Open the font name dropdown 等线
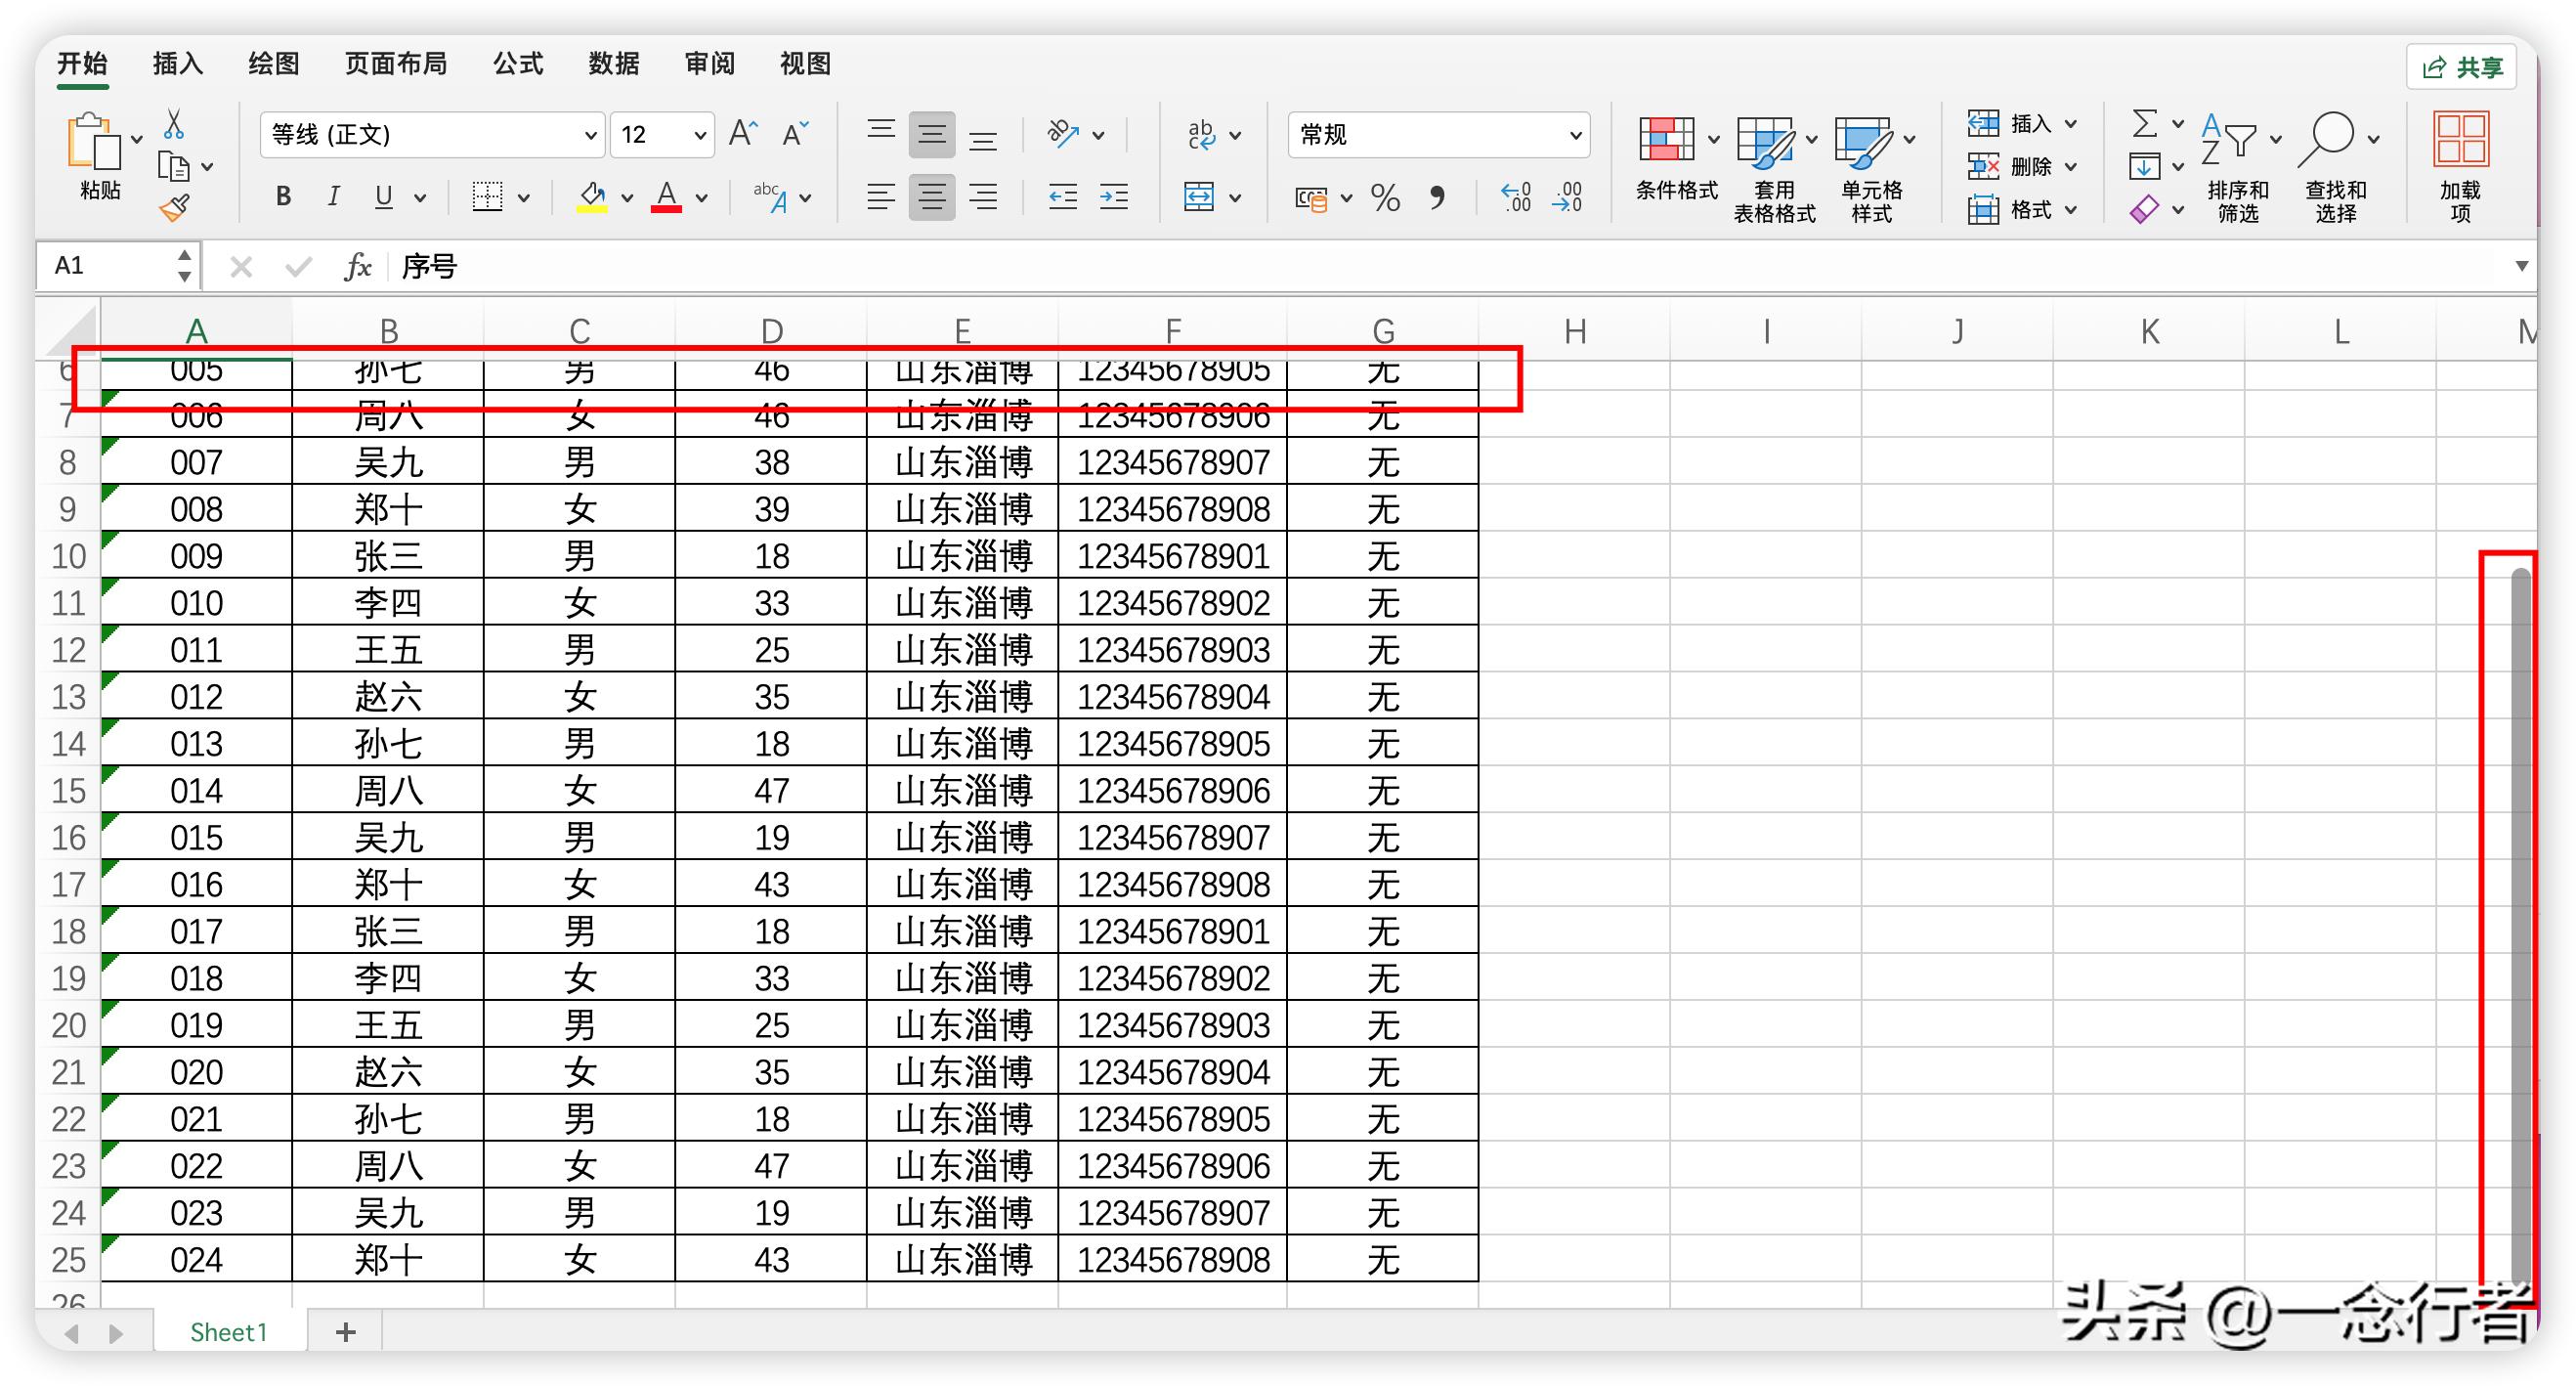The image size is (2576, 1386). (590, 135)
